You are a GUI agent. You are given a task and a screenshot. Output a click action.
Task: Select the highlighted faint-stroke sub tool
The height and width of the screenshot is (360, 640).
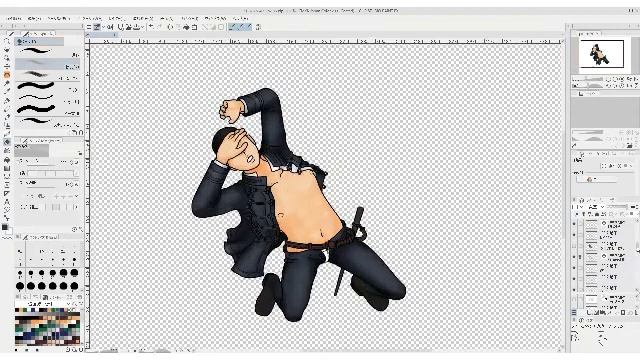tap(48, 64)
